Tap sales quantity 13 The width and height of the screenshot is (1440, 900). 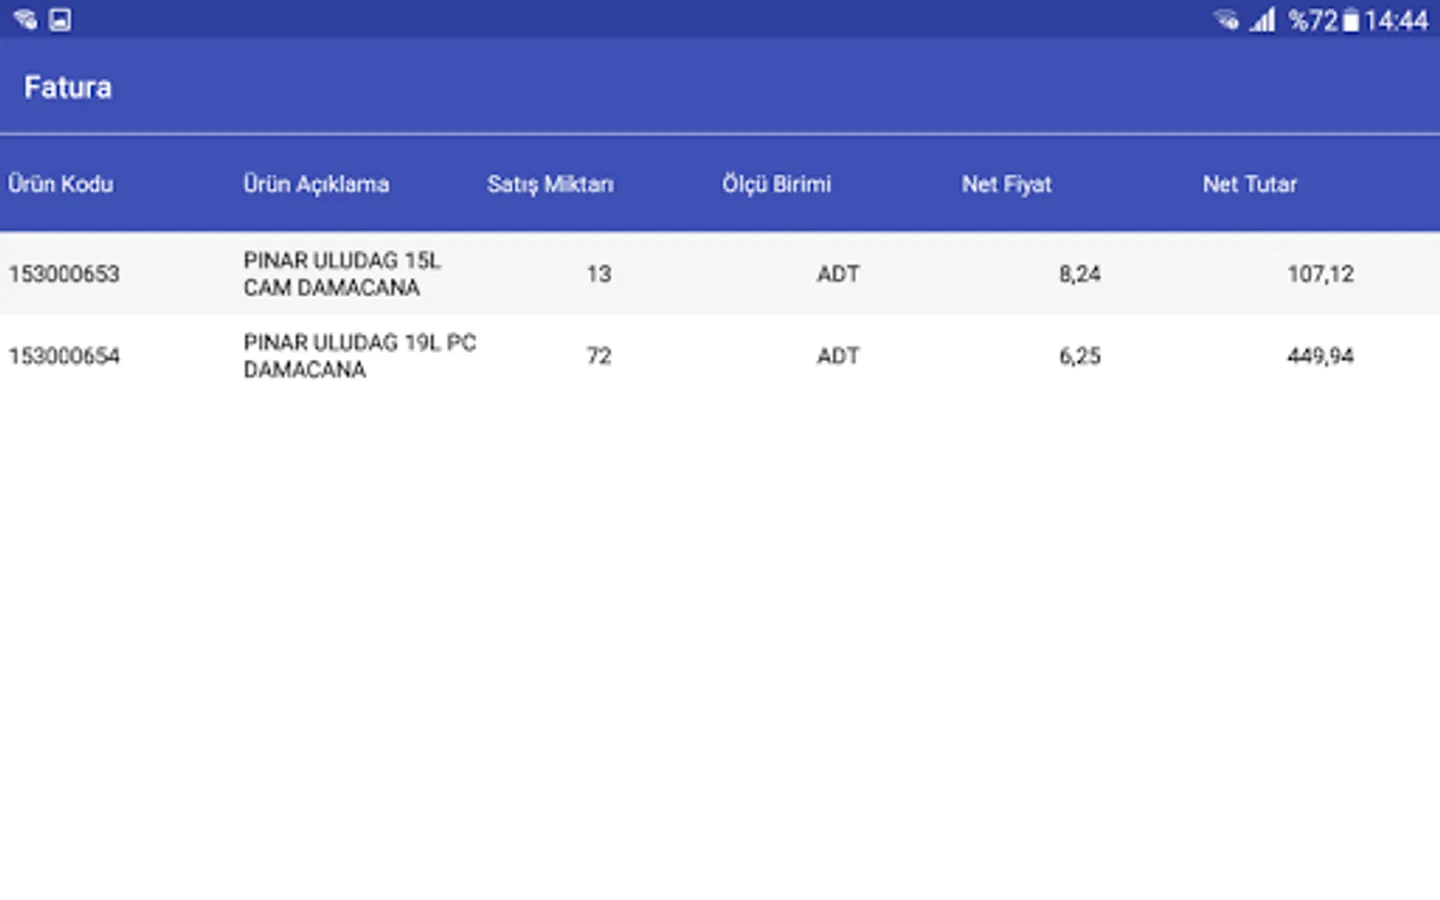tap(599, 274)
